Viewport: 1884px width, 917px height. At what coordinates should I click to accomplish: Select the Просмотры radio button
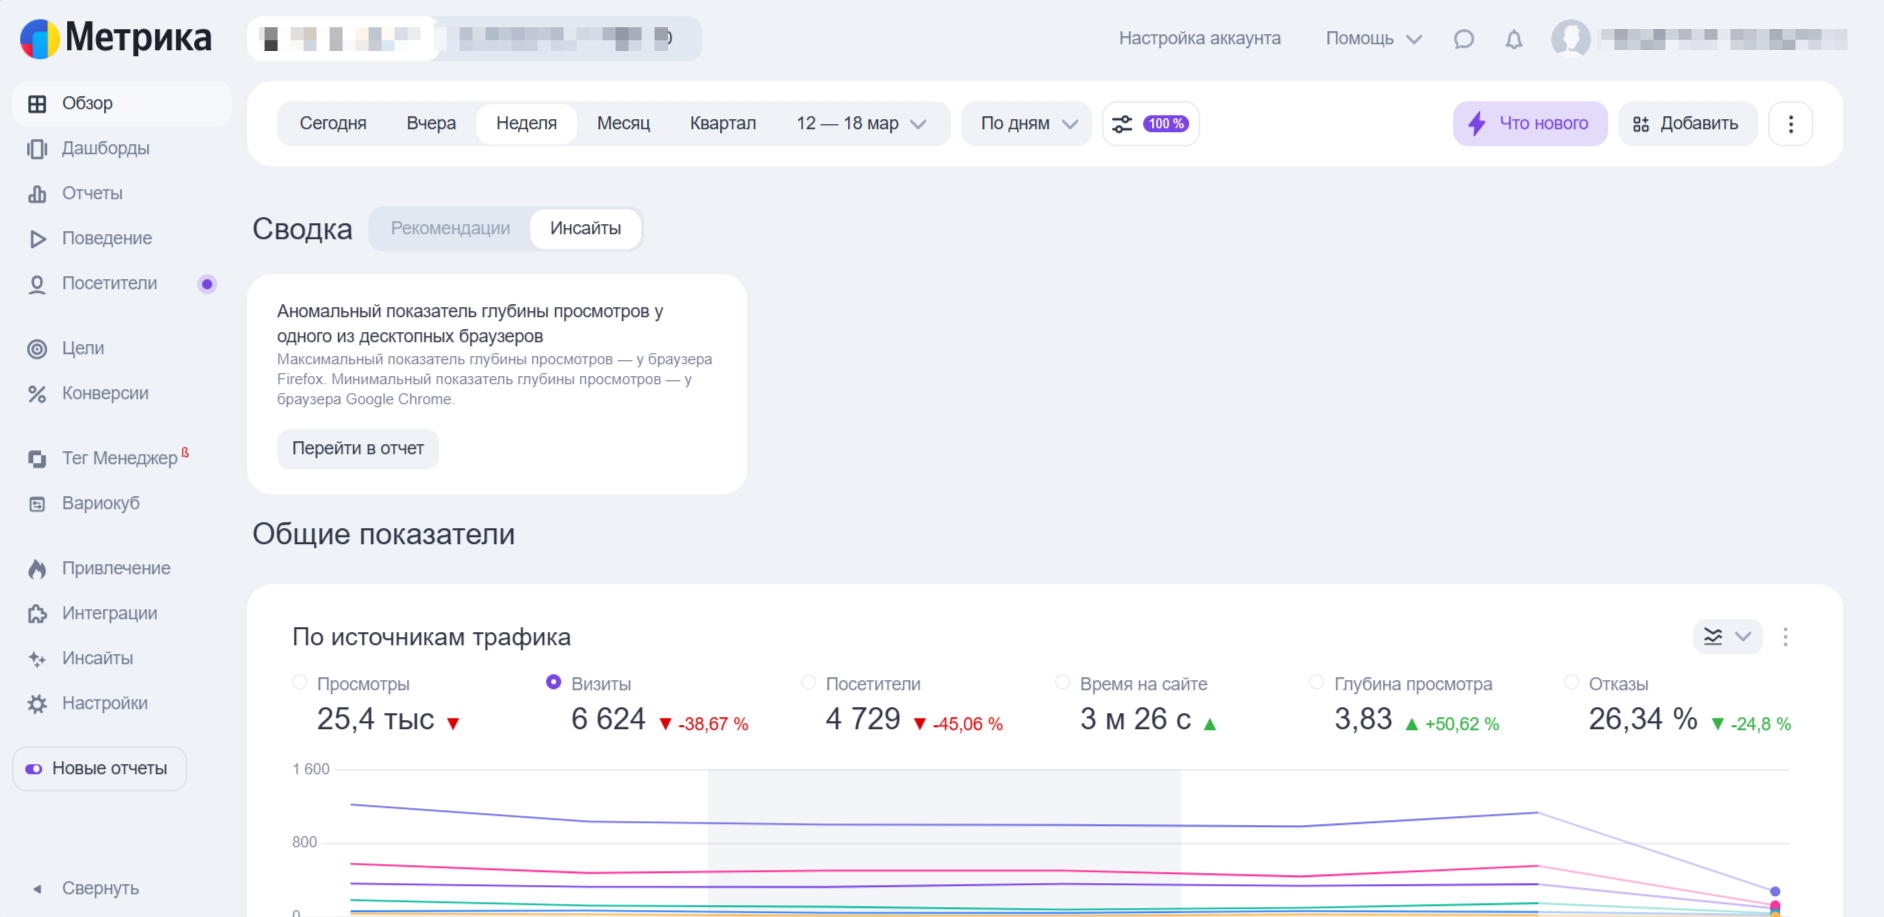(300, 683)
